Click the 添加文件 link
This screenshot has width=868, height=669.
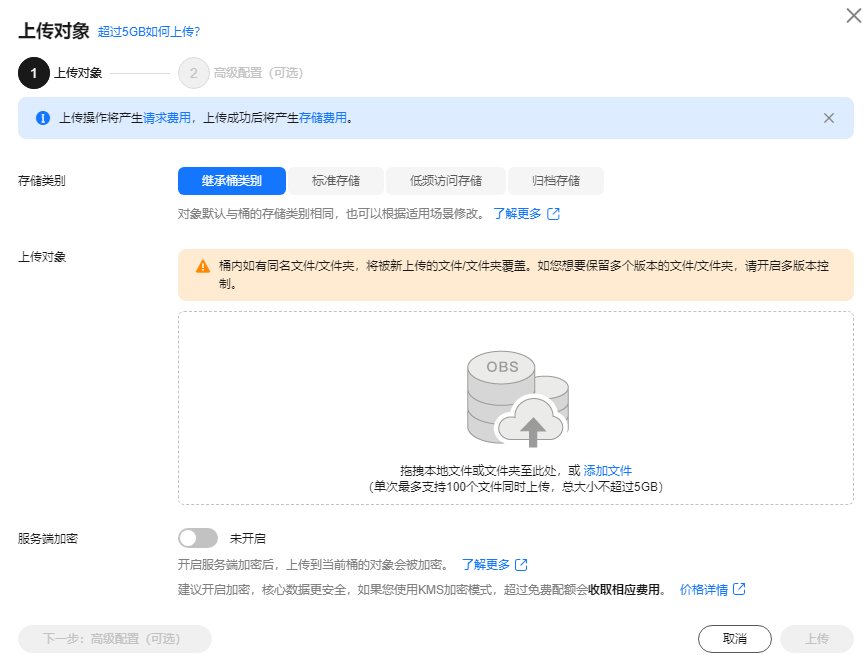607,471
